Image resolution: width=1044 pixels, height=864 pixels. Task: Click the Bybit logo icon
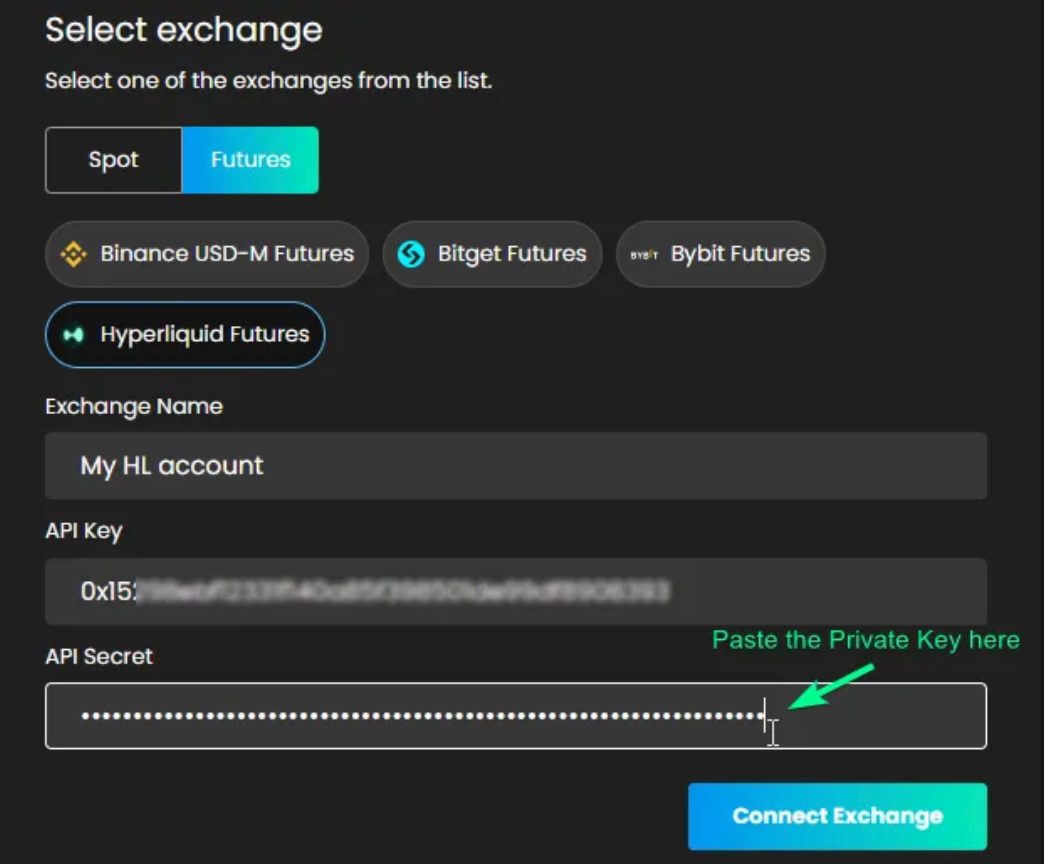point(644,254)
